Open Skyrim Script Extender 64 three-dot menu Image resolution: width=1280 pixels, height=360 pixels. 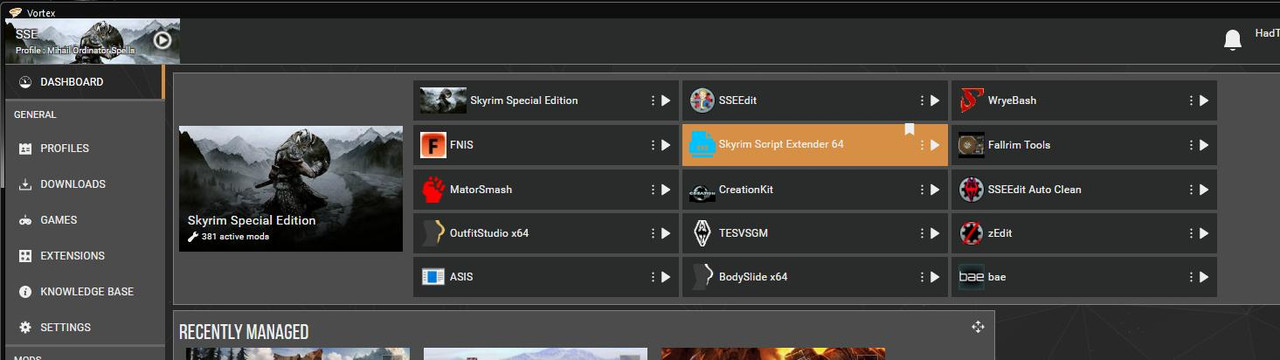coord(922,145)
